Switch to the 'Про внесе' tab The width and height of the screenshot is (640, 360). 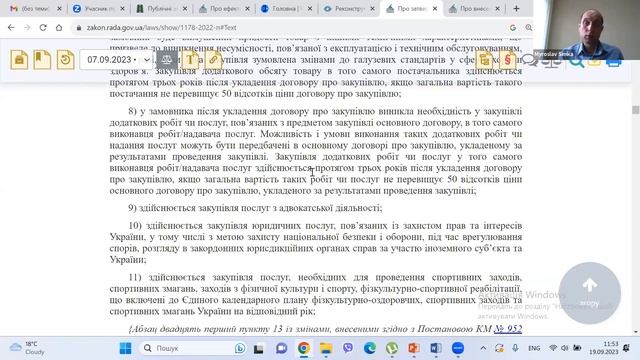474,9
